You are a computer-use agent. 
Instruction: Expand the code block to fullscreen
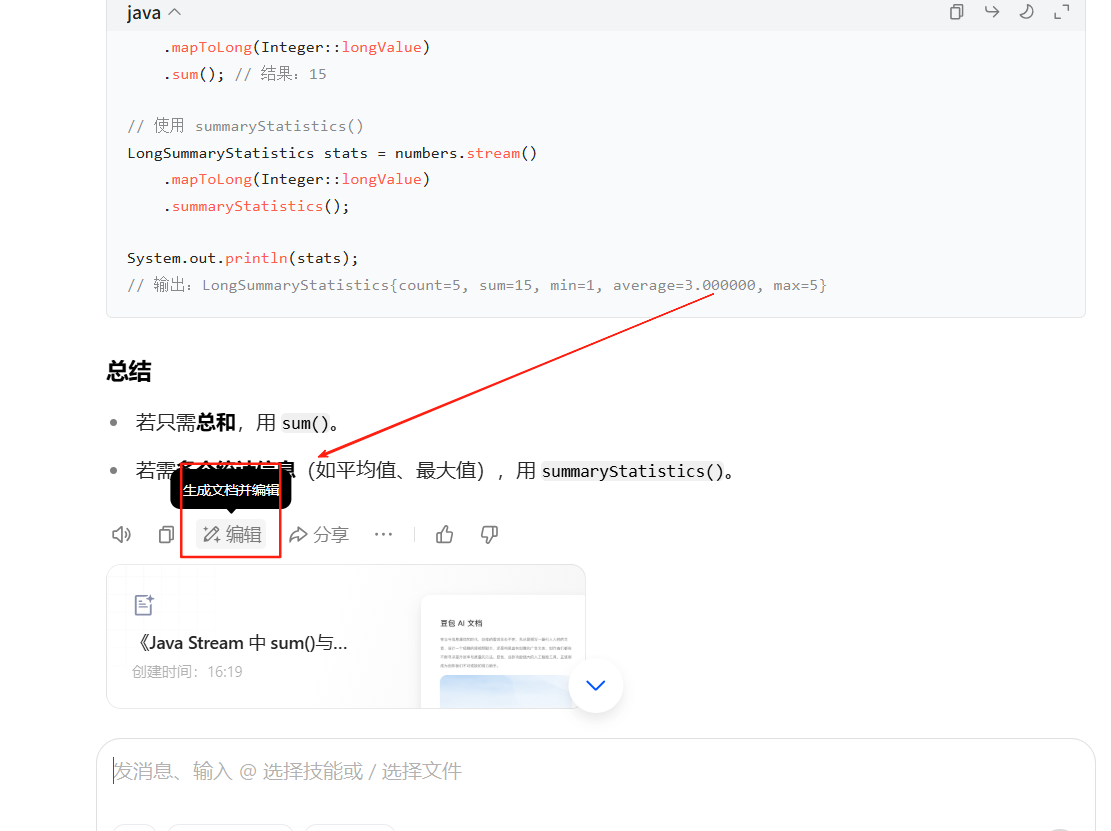tap(1061, 11)
